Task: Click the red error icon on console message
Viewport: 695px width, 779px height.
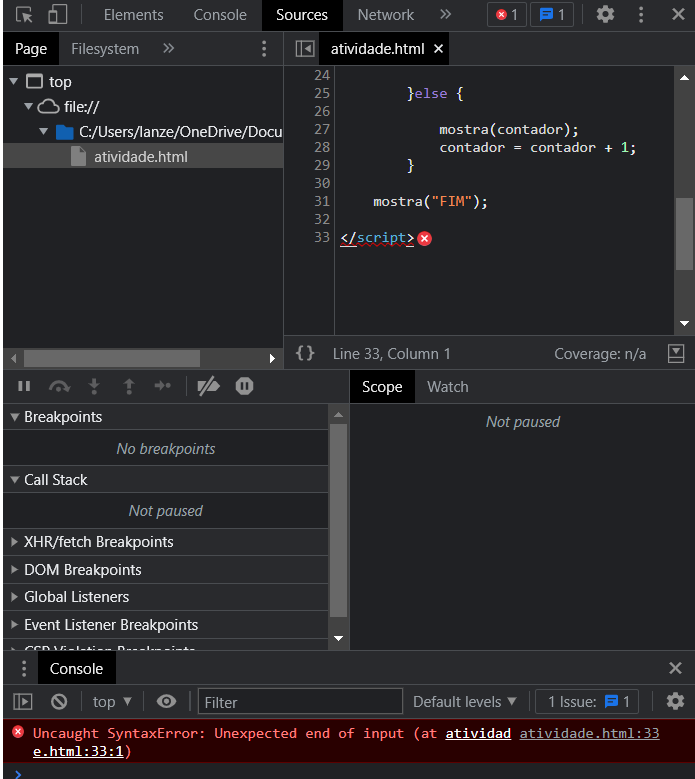Action: (18, 732)
